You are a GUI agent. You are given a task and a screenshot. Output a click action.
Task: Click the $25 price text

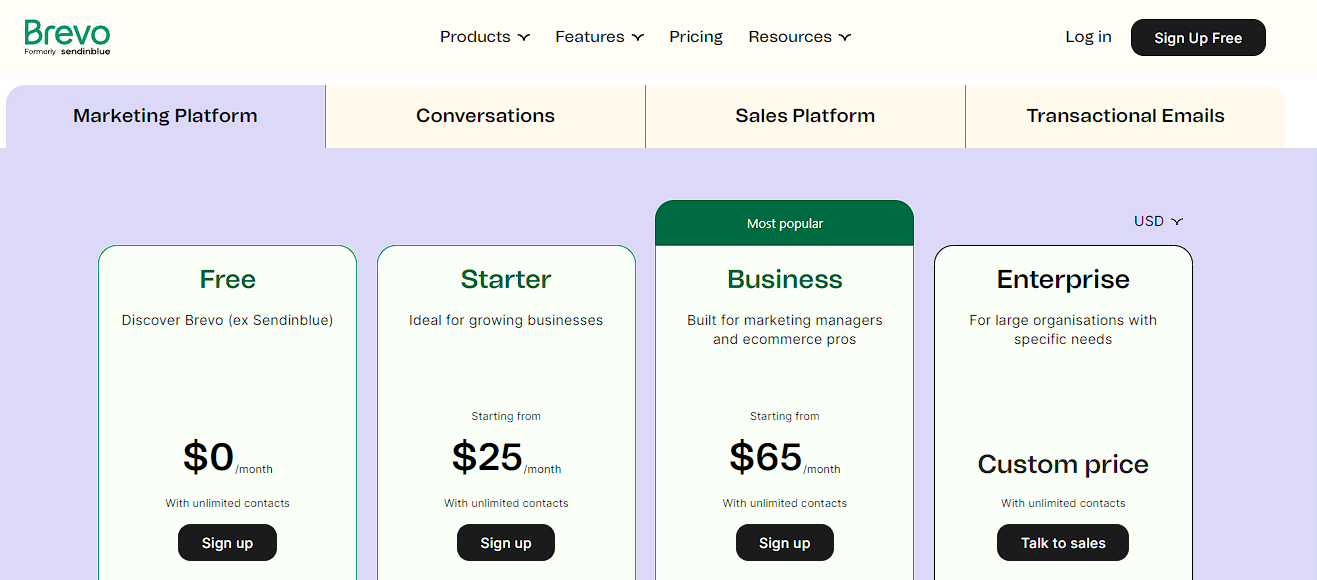487,457
